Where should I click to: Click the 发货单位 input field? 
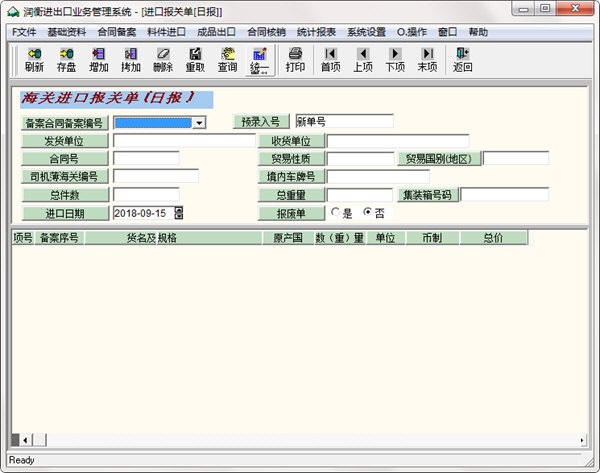pyautogui.click(x=184, y=141)
